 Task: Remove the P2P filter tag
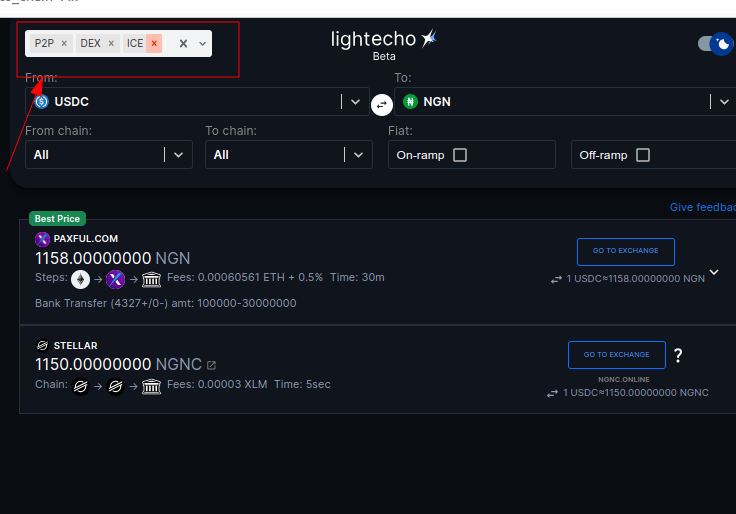tap(64, 43)
